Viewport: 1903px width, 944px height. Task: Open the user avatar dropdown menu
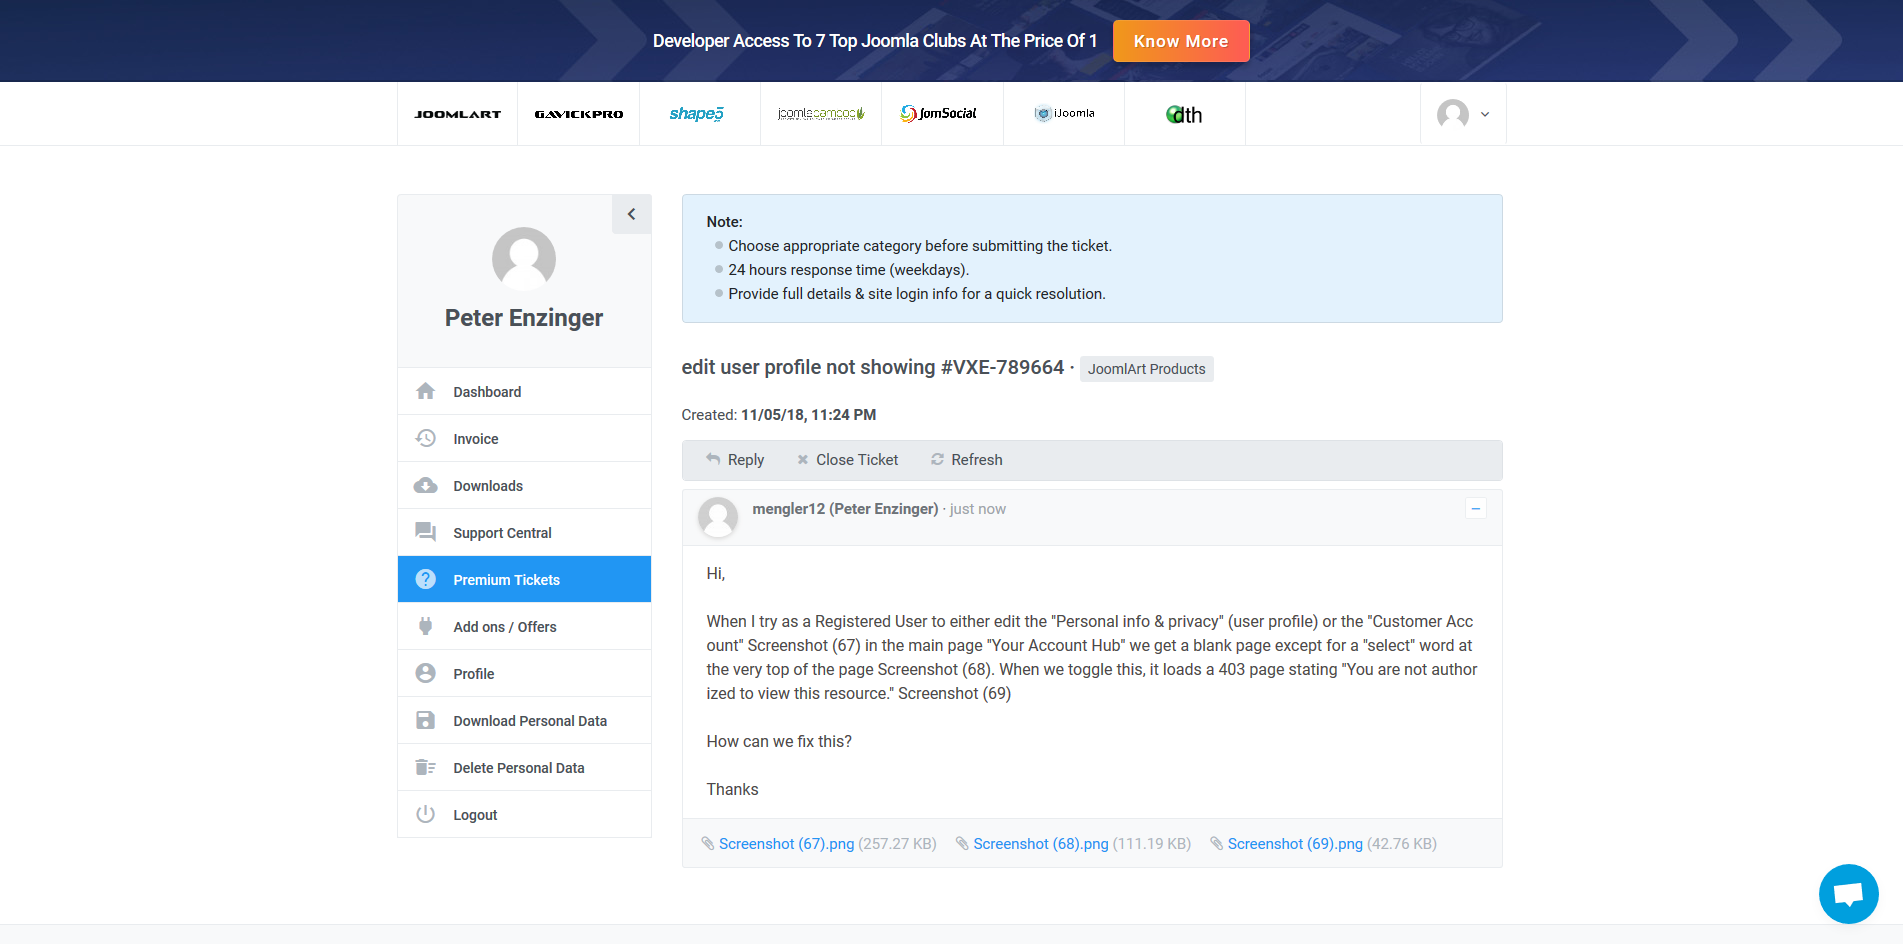1463,114
